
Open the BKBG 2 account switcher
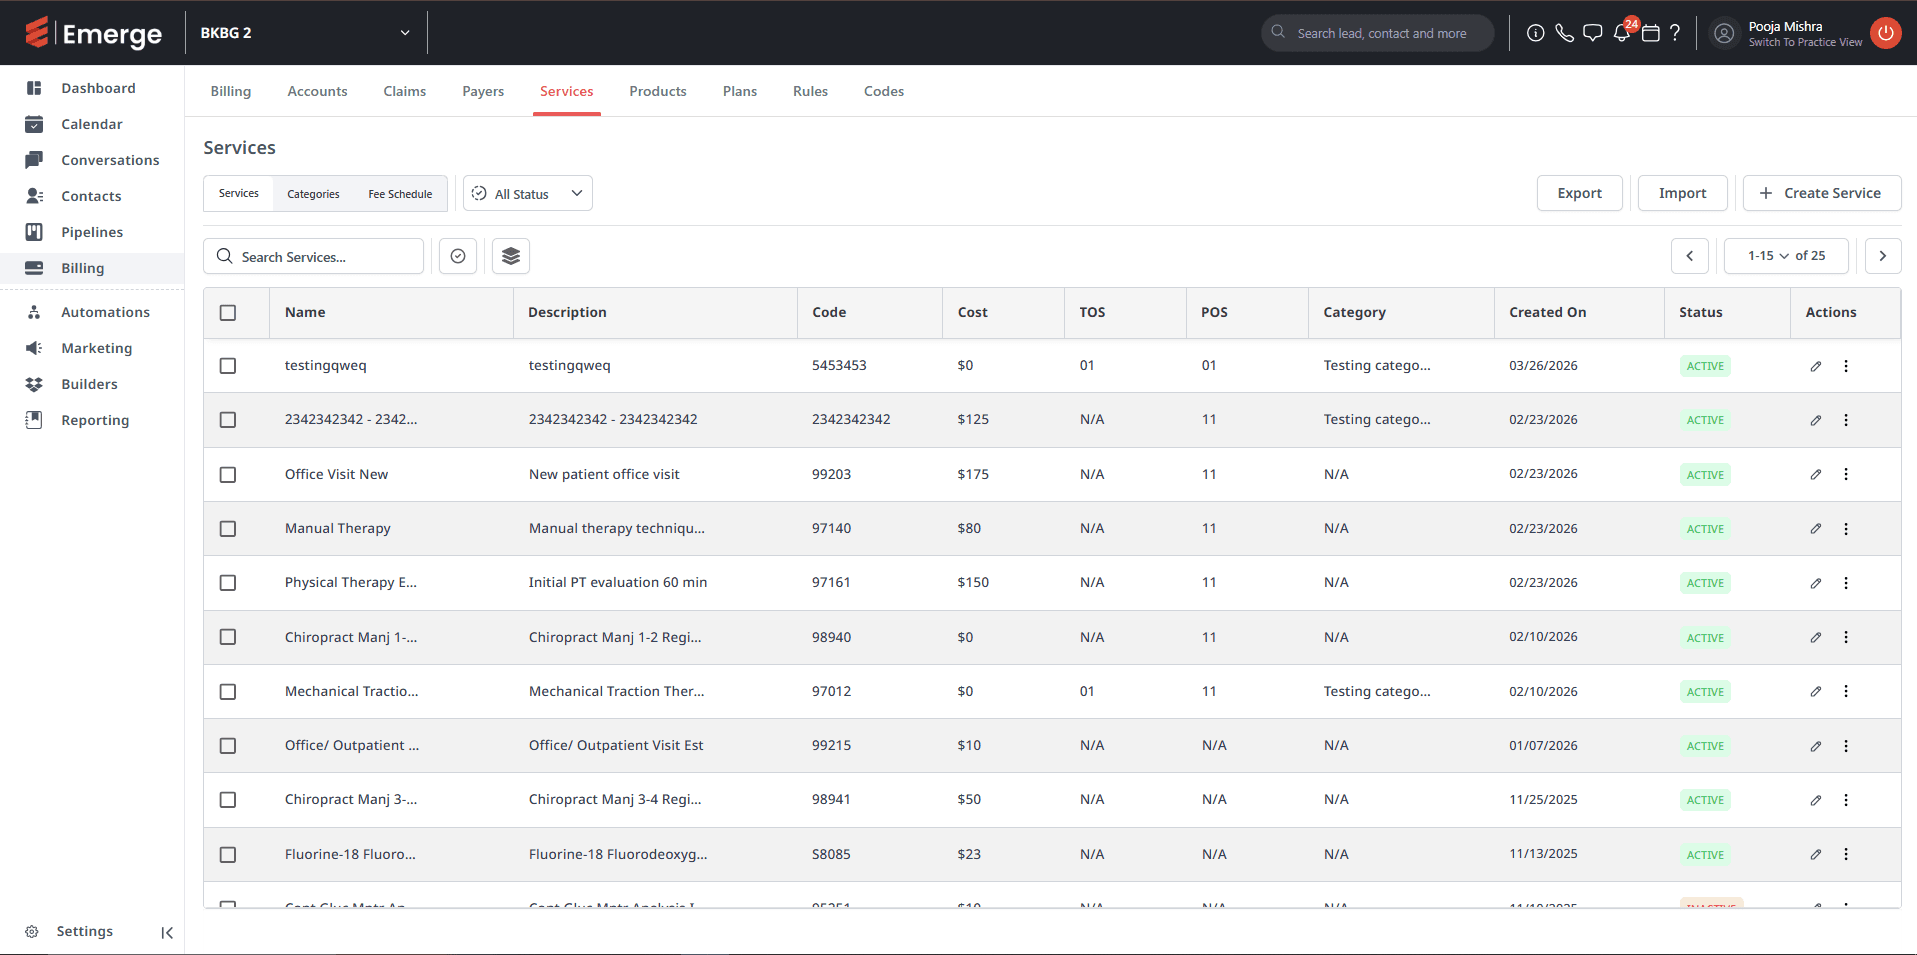[x=305, y=33]
